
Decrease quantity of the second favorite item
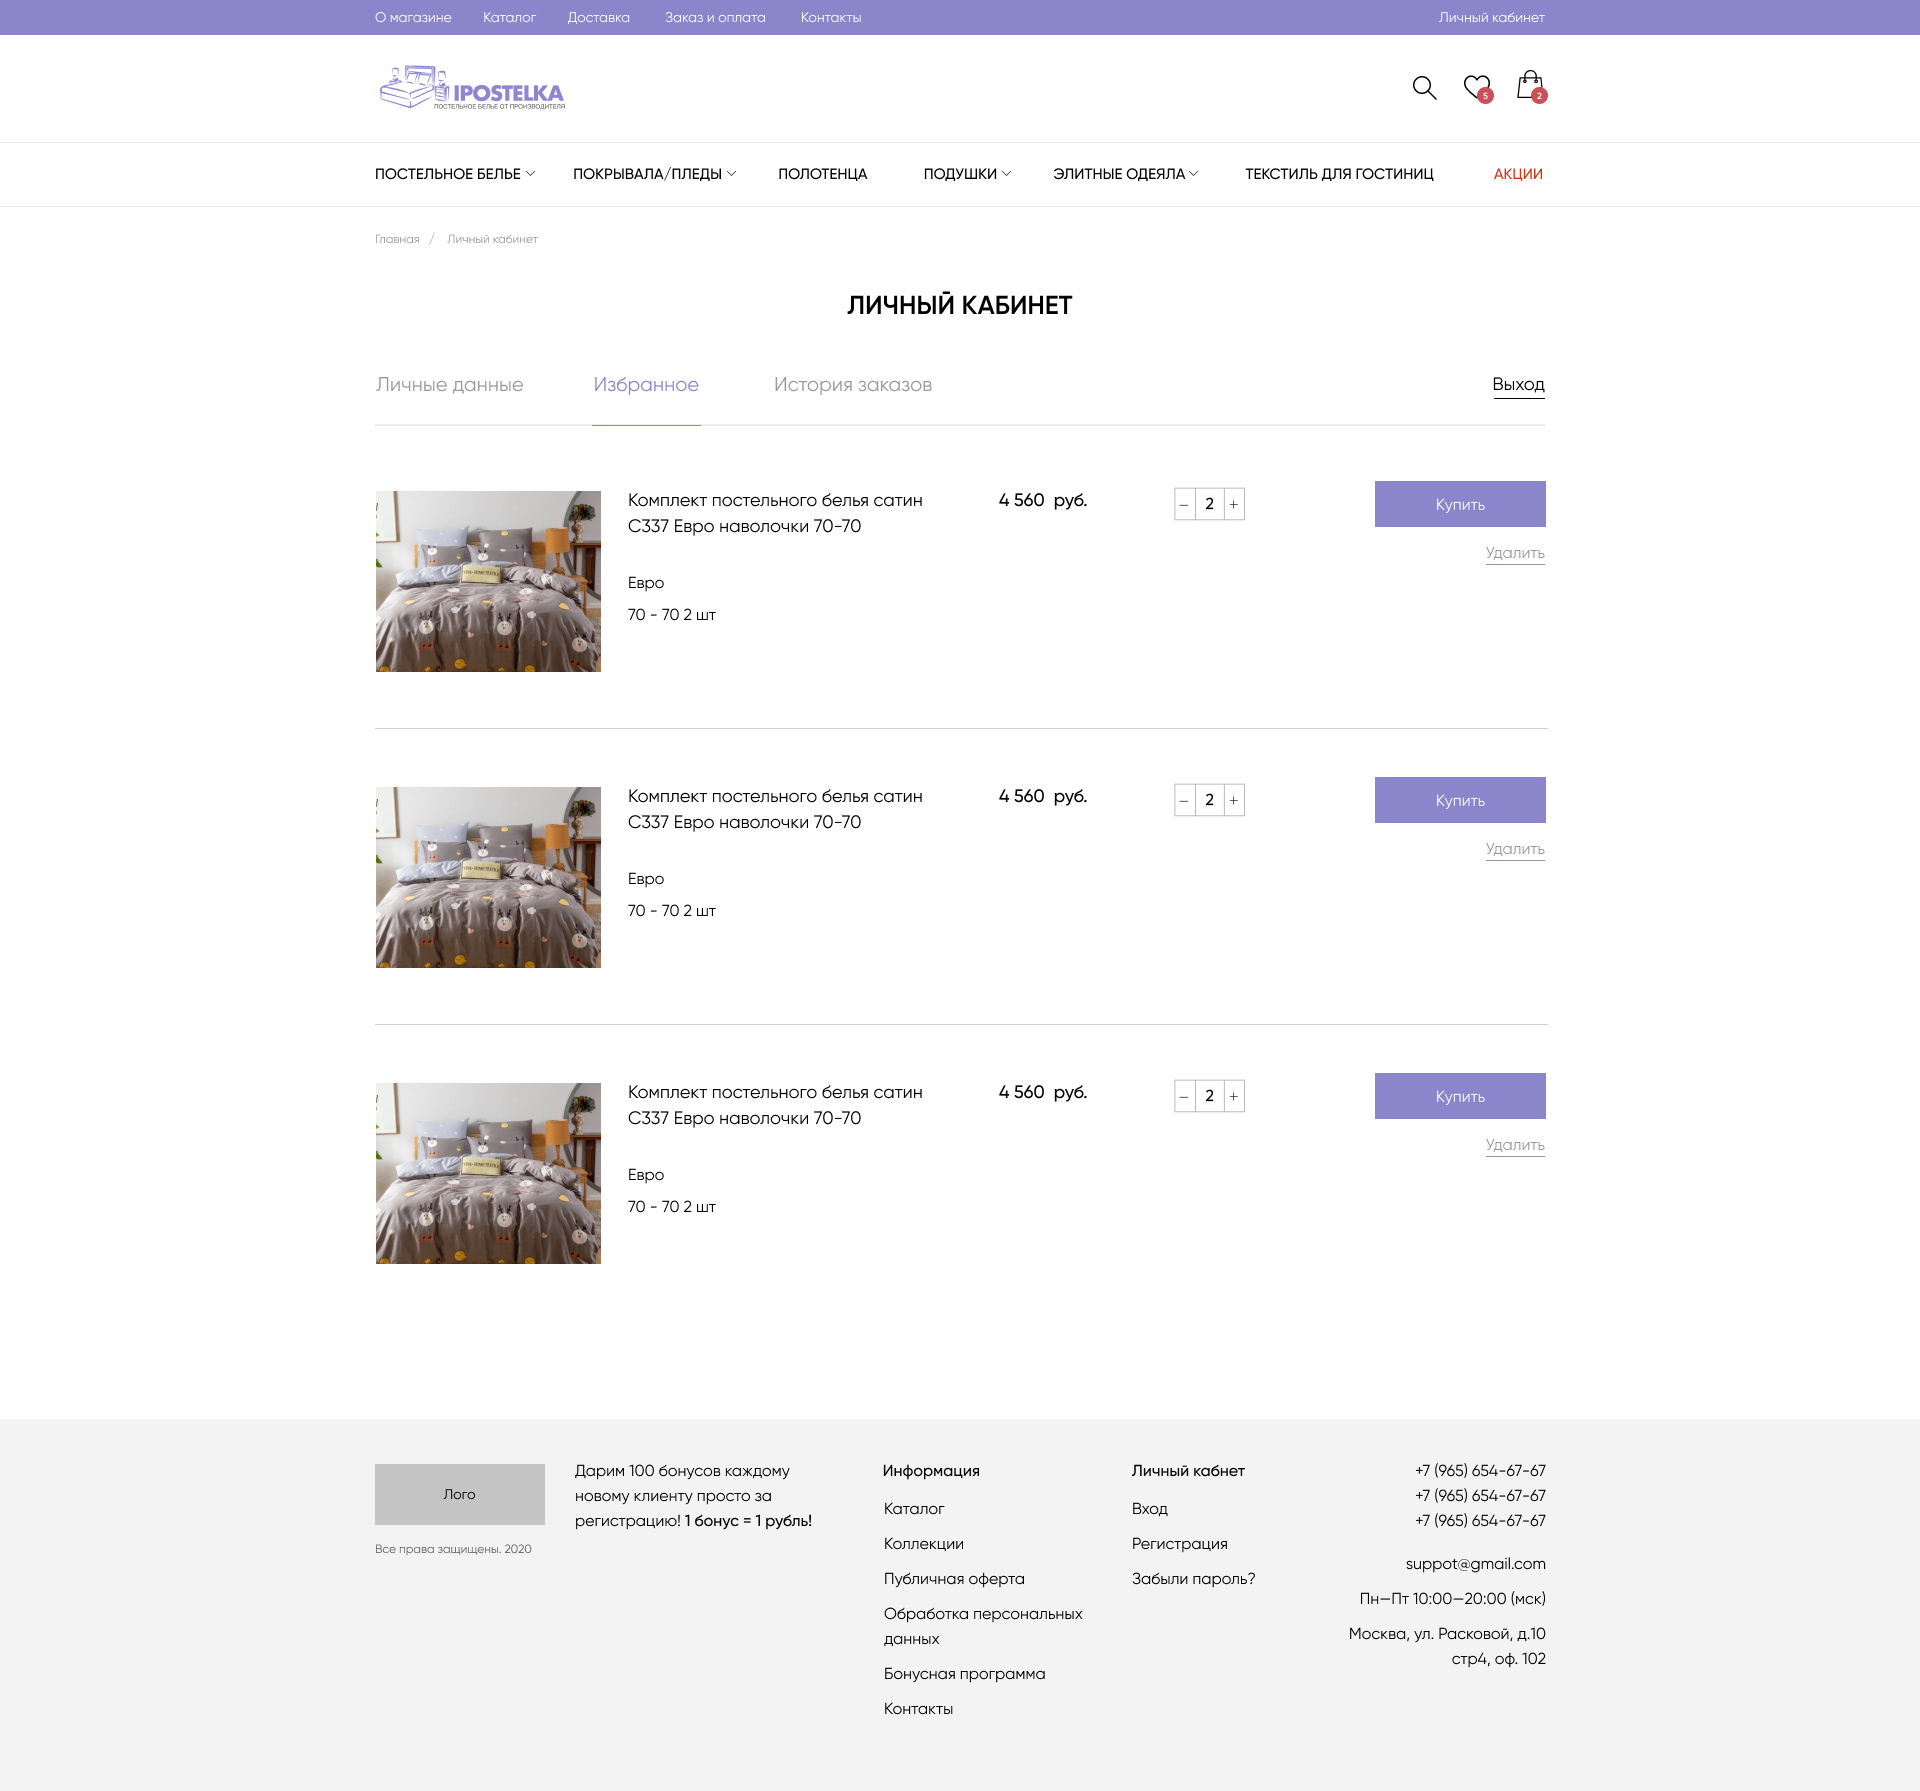1185,800
